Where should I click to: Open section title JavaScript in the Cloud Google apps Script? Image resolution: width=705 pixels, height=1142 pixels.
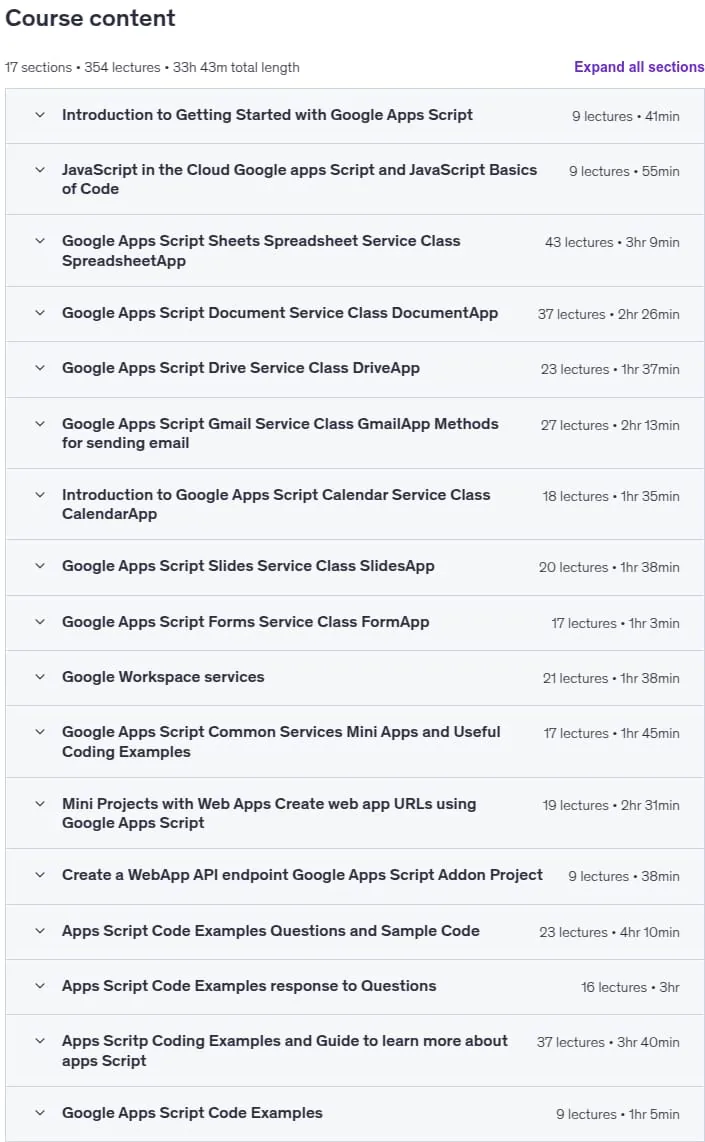click(299, 179)
